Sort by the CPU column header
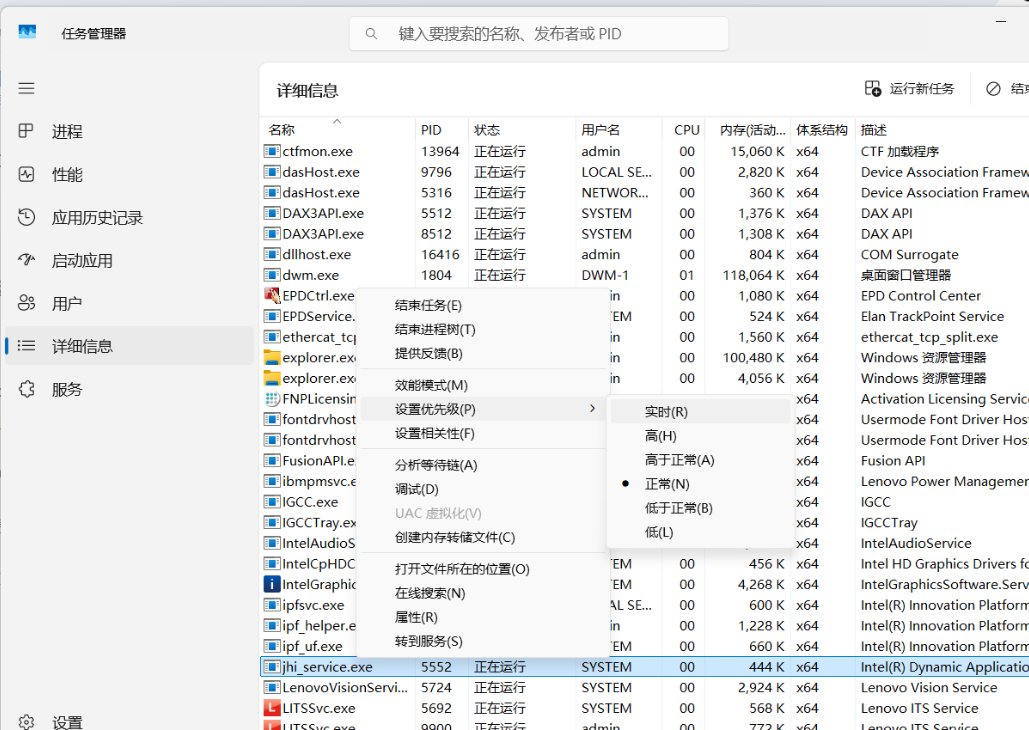Viewport: 1029px width, 730px height. pos(684,130)
